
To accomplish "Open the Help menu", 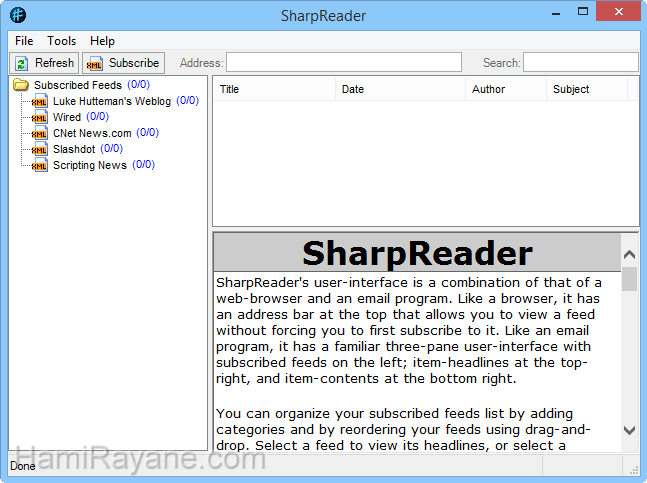I will [102, 41].
